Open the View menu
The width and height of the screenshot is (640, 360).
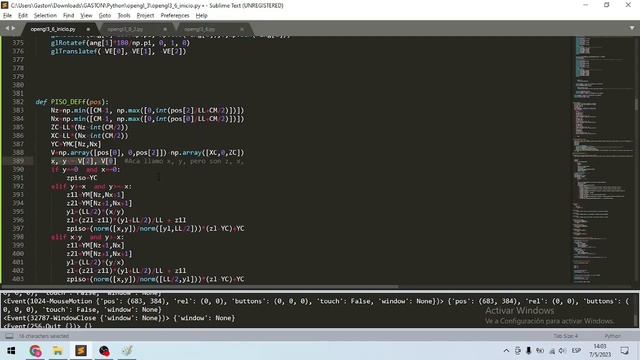(86, 16)
